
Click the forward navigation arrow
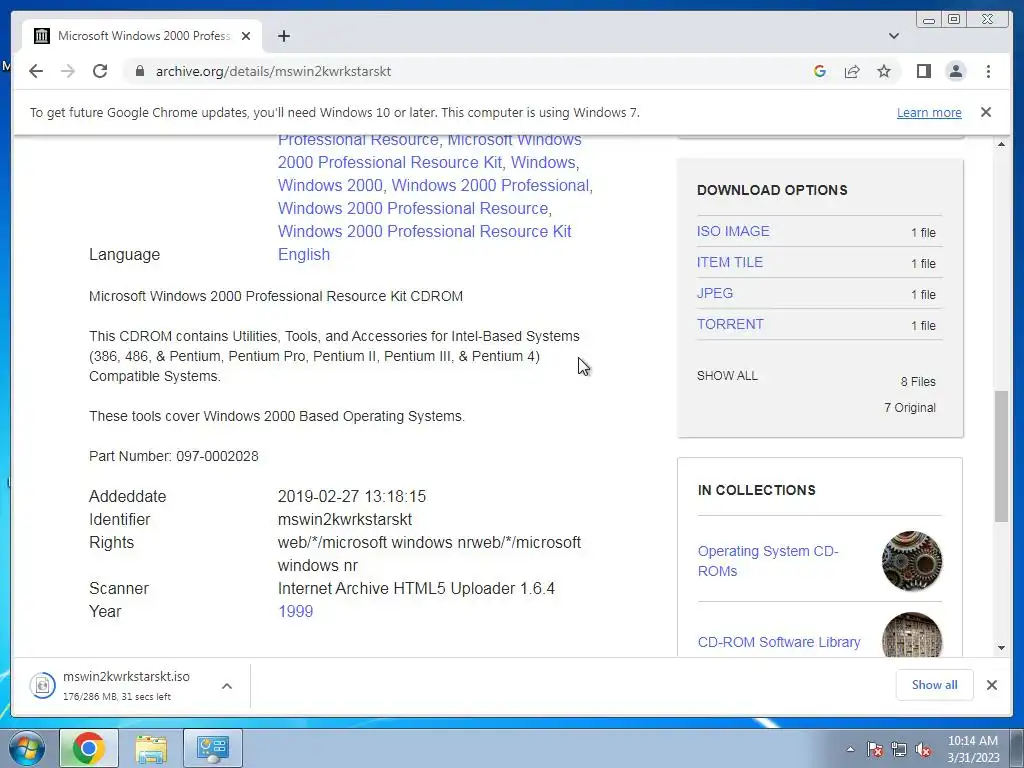click(x=68, y=71)
